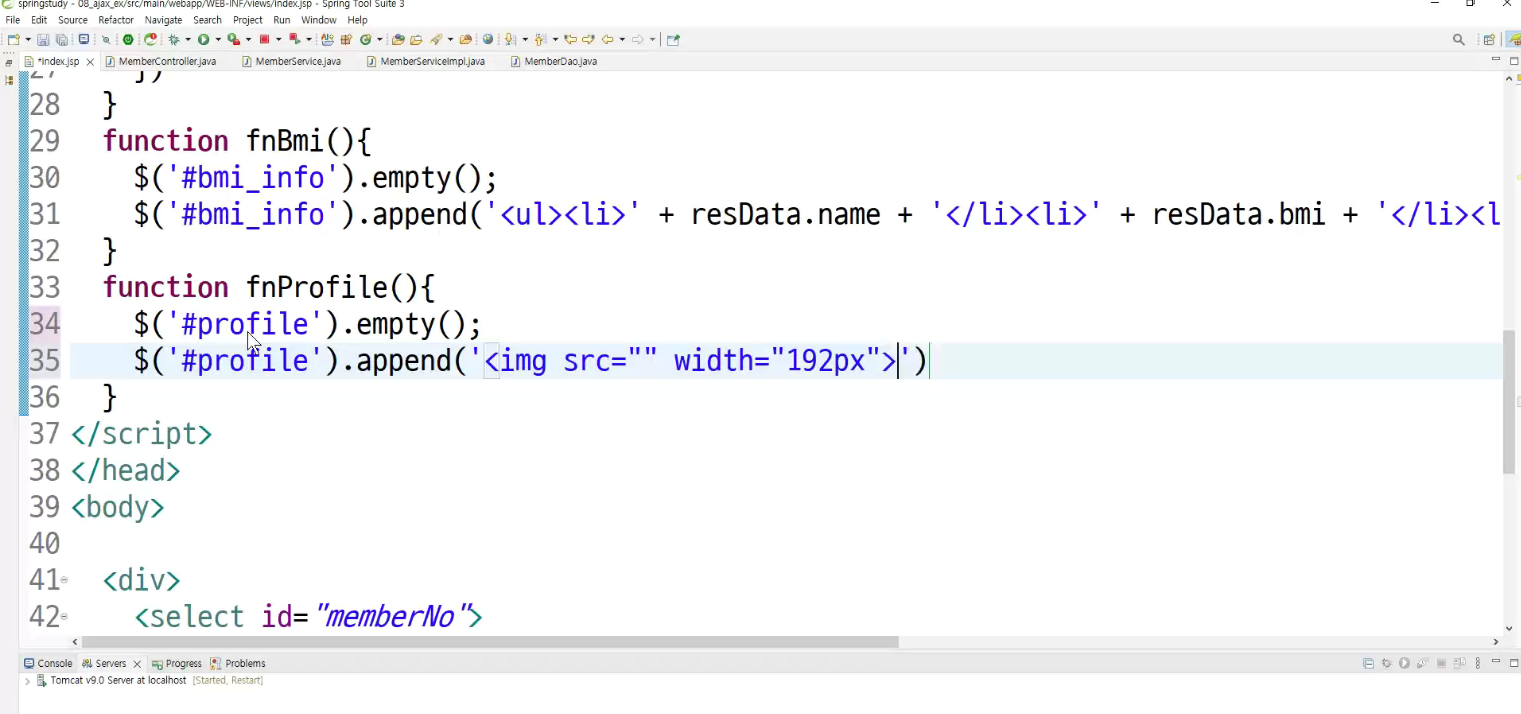Click the '<body>' tag on line 39

click(x=117, y=507)
